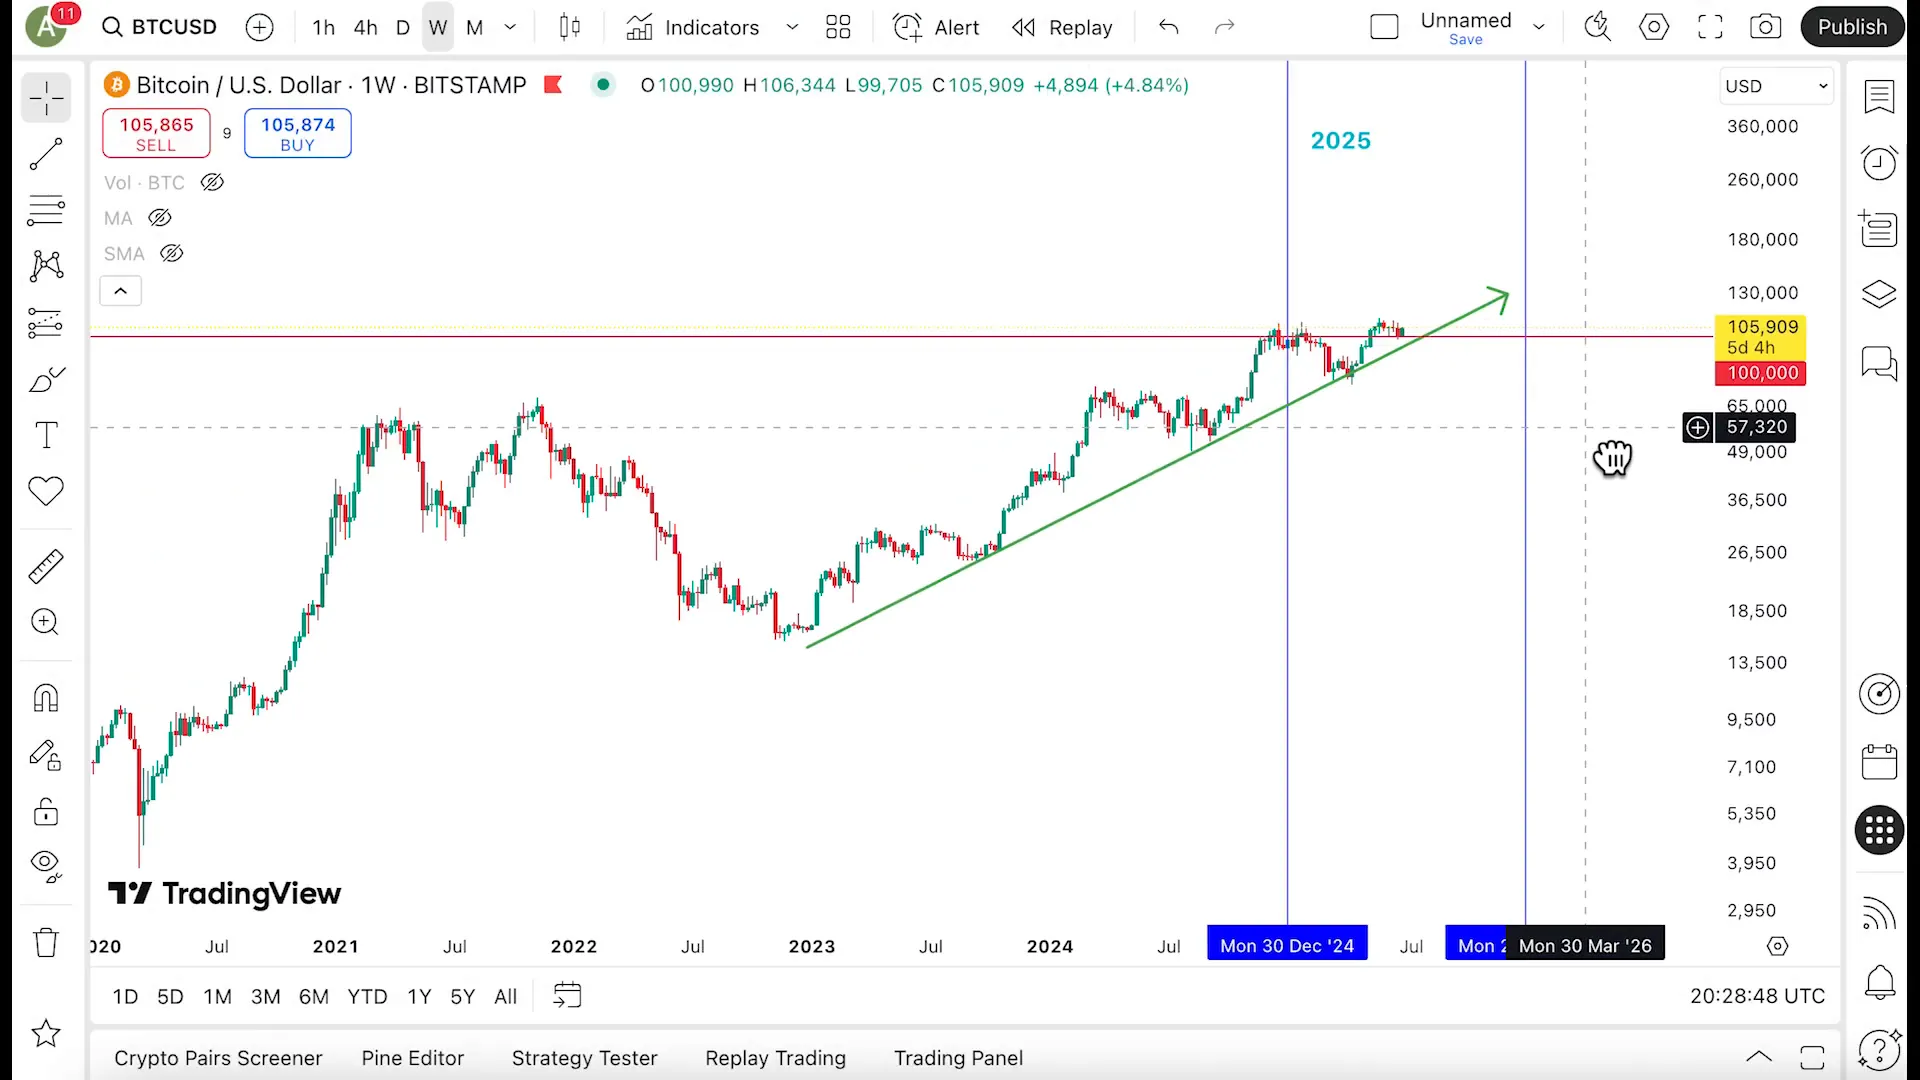
Task: Open the candlestick chart type selector
Action: [x=570, y=27]
